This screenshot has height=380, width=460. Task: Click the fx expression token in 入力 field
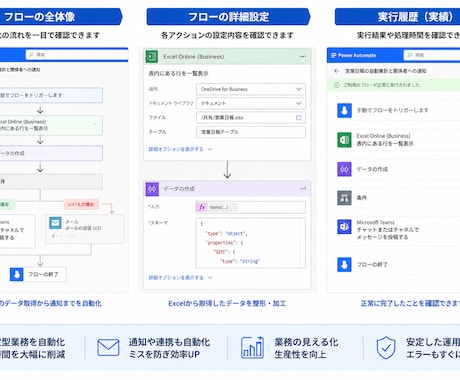(217, 207)
